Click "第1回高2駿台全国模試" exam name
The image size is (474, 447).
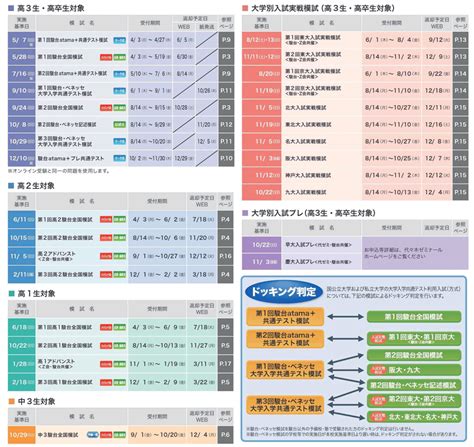click(x=65, y=220)
